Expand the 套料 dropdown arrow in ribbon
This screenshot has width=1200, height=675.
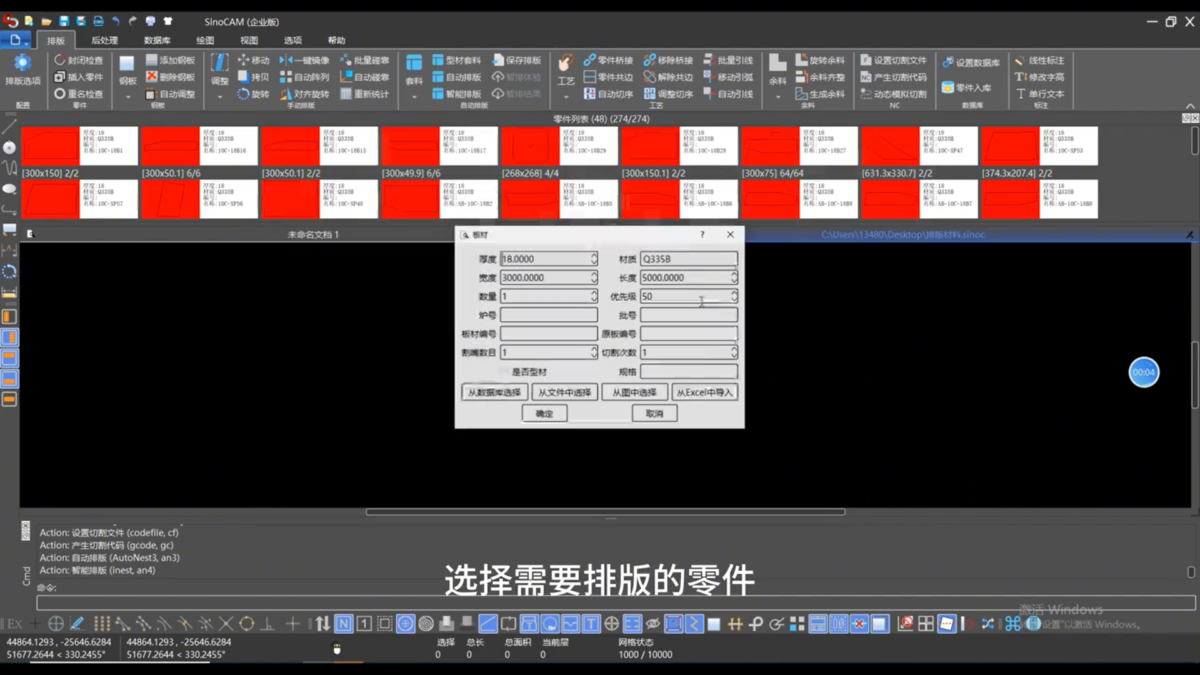(x=414, y=97)
